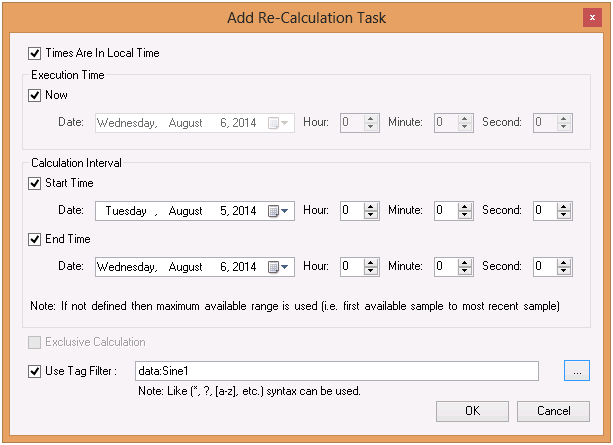Click the tag filter browse button
This screenshot has width=613, height=445.
[x=577, y=371]
